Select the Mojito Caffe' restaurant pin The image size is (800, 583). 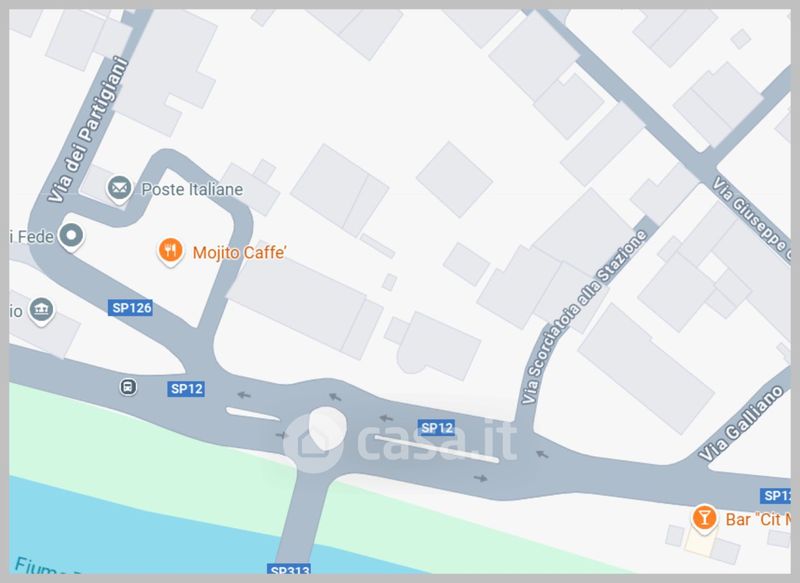[170, 251]
